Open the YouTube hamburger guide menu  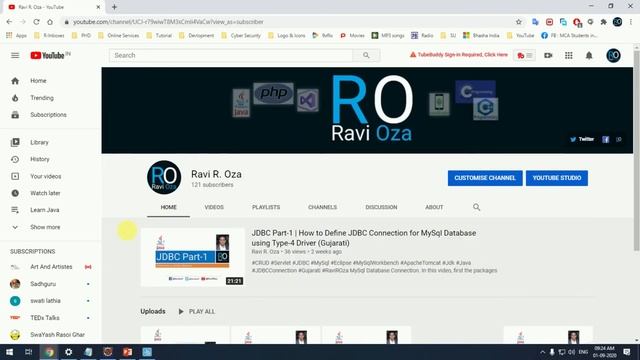[15, 55]
